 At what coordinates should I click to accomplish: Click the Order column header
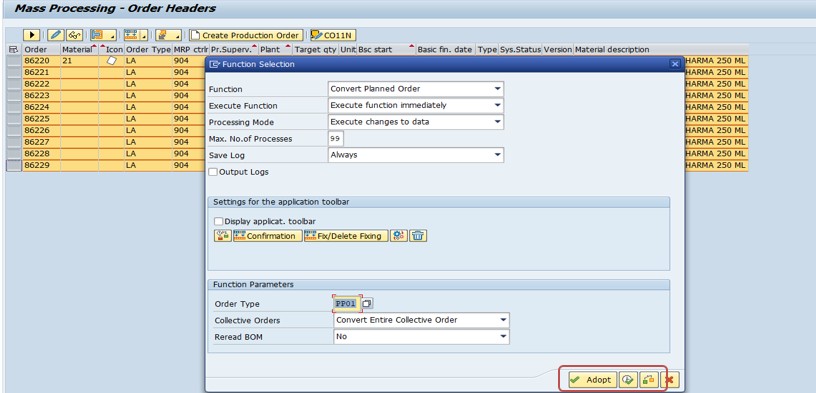tap(41, 49)
